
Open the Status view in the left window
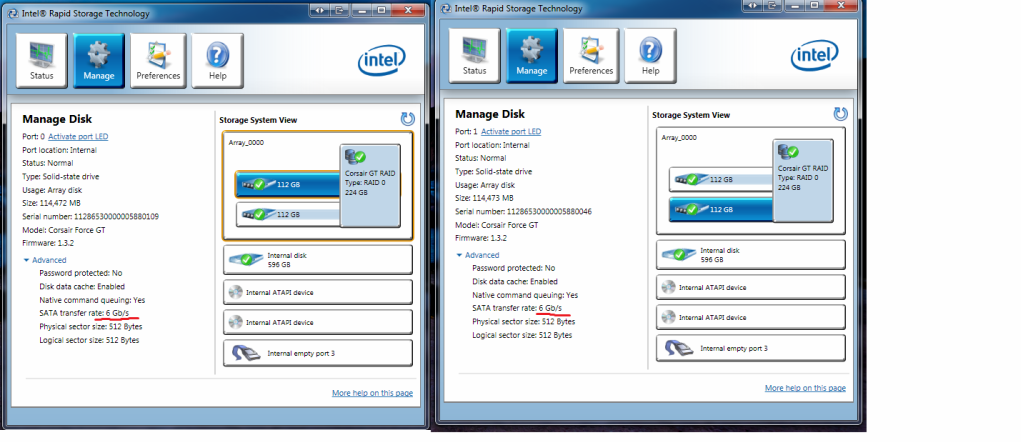tap(42, 60)
